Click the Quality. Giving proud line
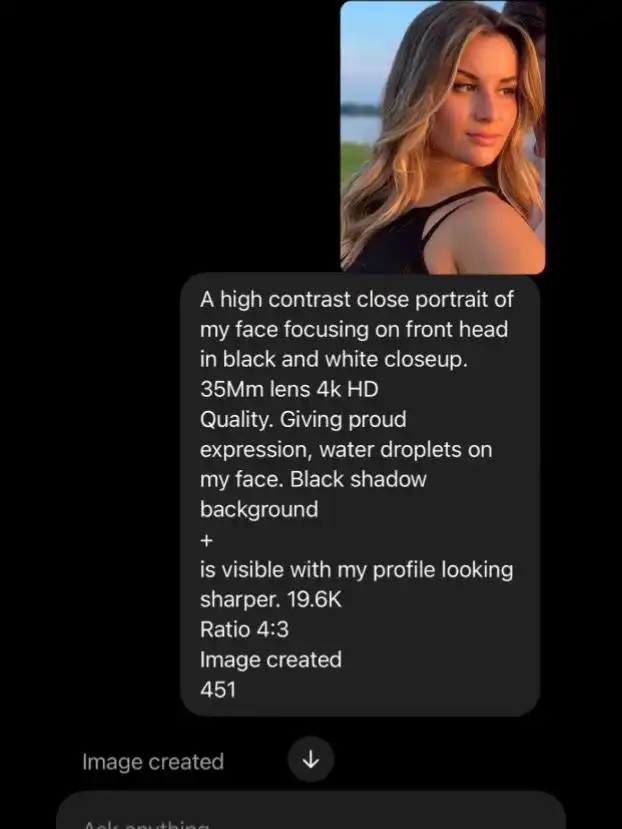Screen dimensions: 622x829 click(x=303, y=420)
